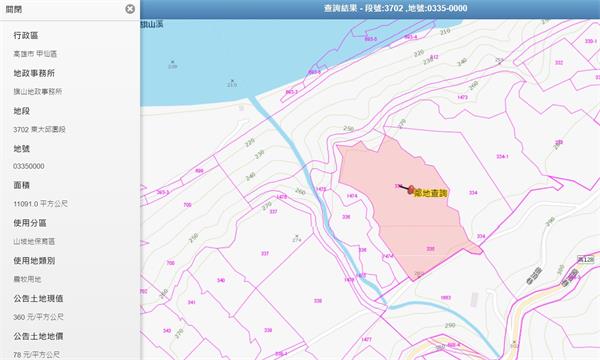Select the 高128 road shield marker
Viewport: 600px width, 360px height.
pyautogui.click(x=586, y=259)
